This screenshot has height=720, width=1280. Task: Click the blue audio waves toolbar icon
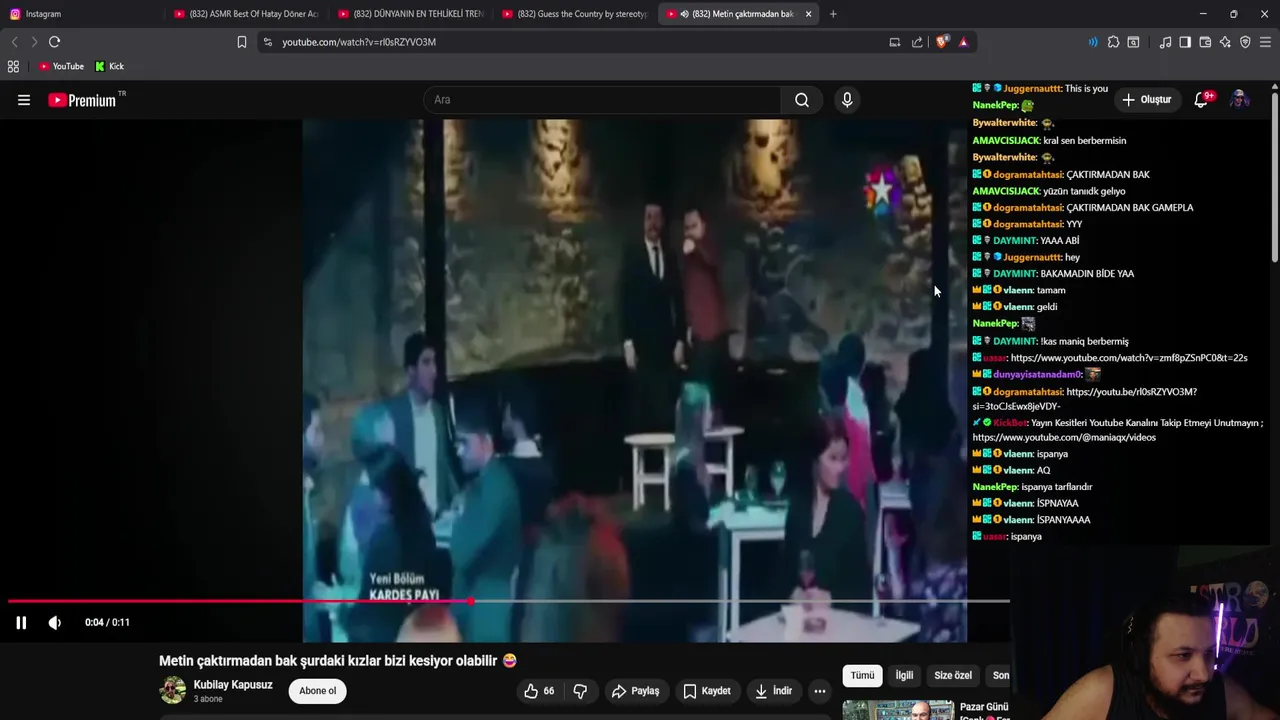(1093, 42)
